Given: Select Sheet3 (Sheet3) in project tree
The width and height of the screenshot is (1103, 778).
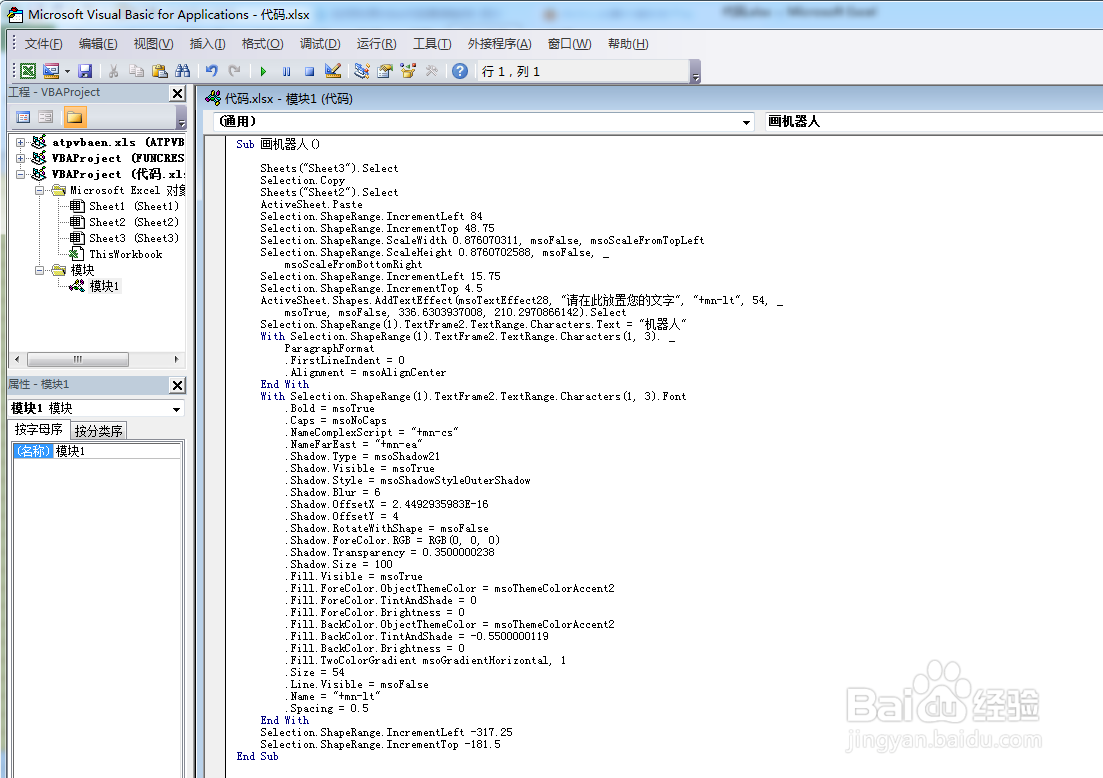Looking at the screenshot, I should [134, 238].
